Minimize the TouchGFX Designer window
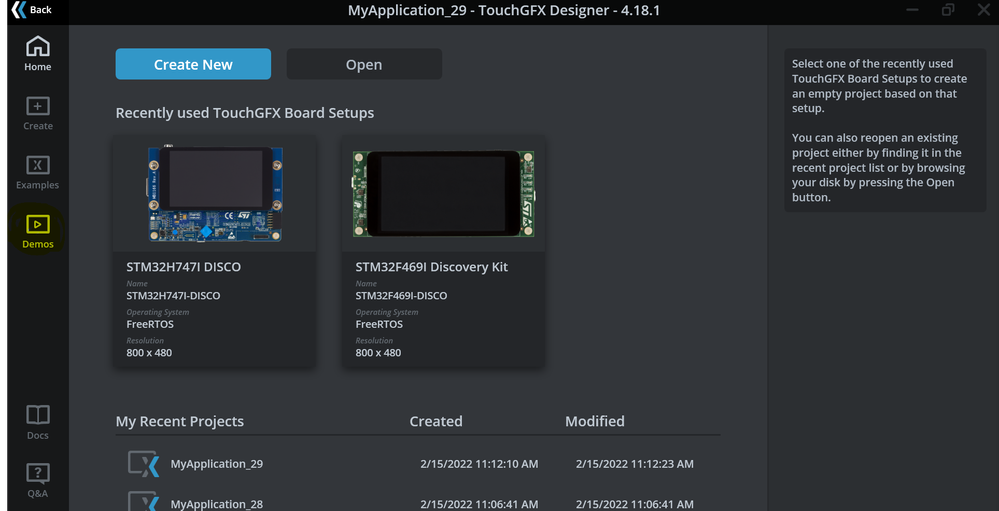 coord(912,10)
